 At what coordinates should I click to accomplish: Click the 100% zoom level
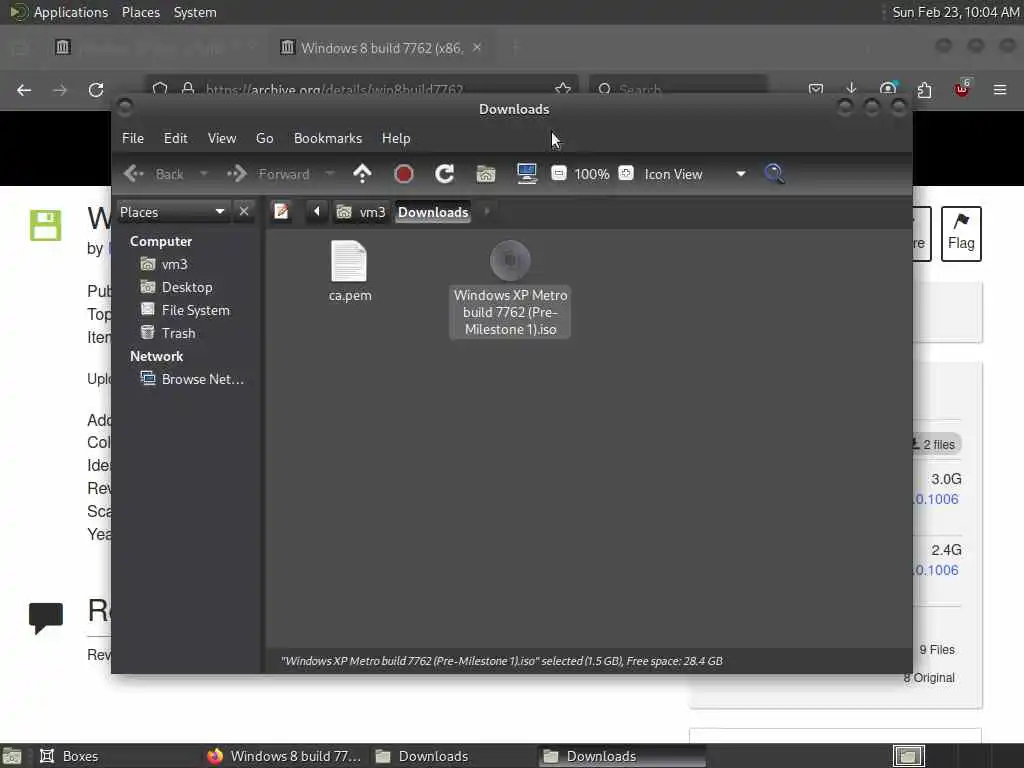coord(592,174)
